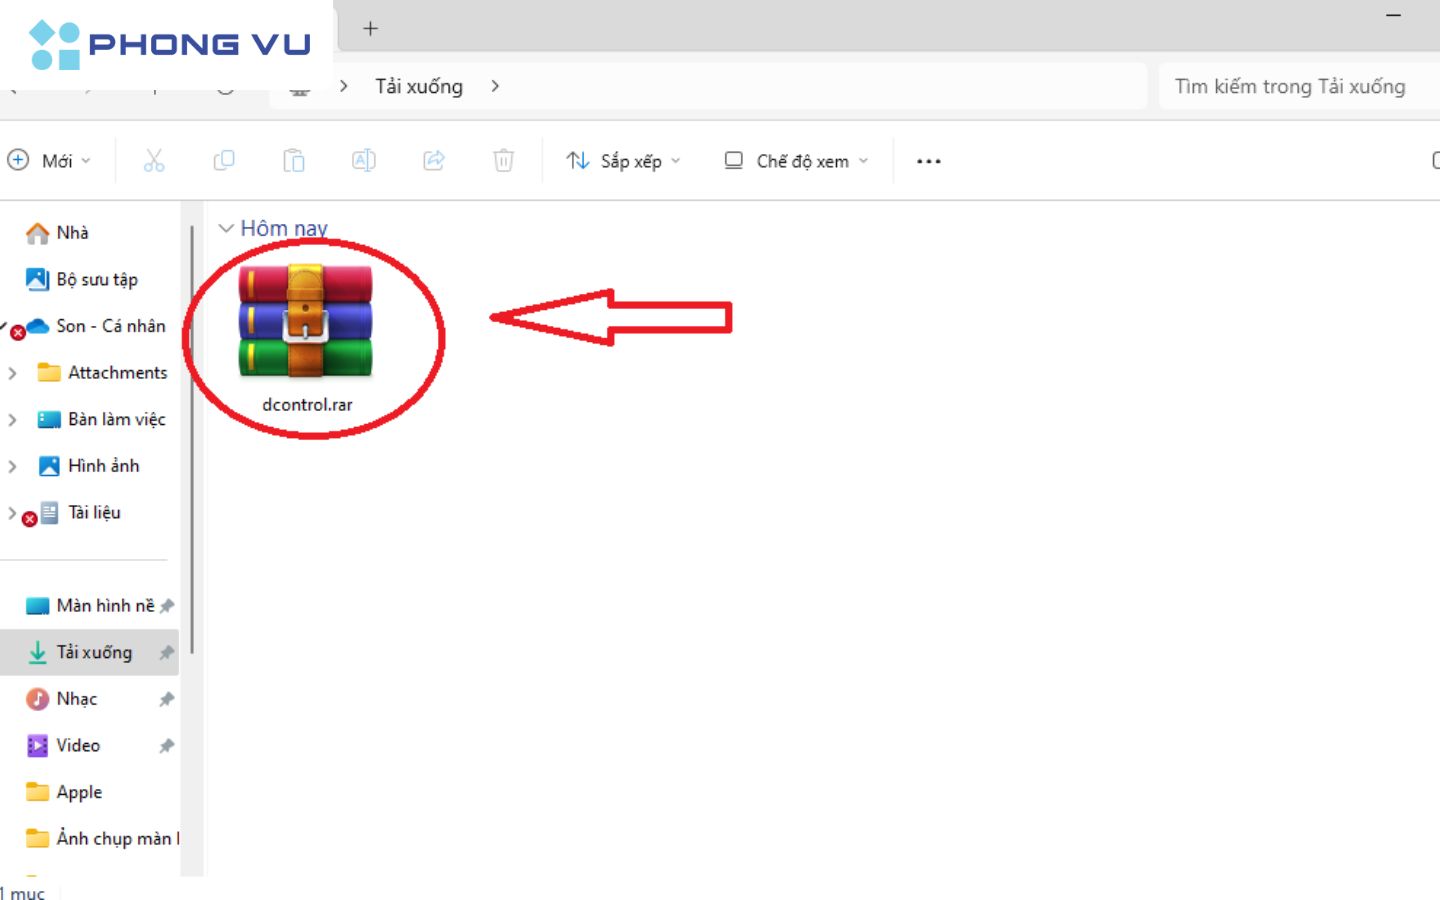This screenshot has height=900, width=1440.
Task: Expand the Attachments folder tree
Action: point(13,373)
